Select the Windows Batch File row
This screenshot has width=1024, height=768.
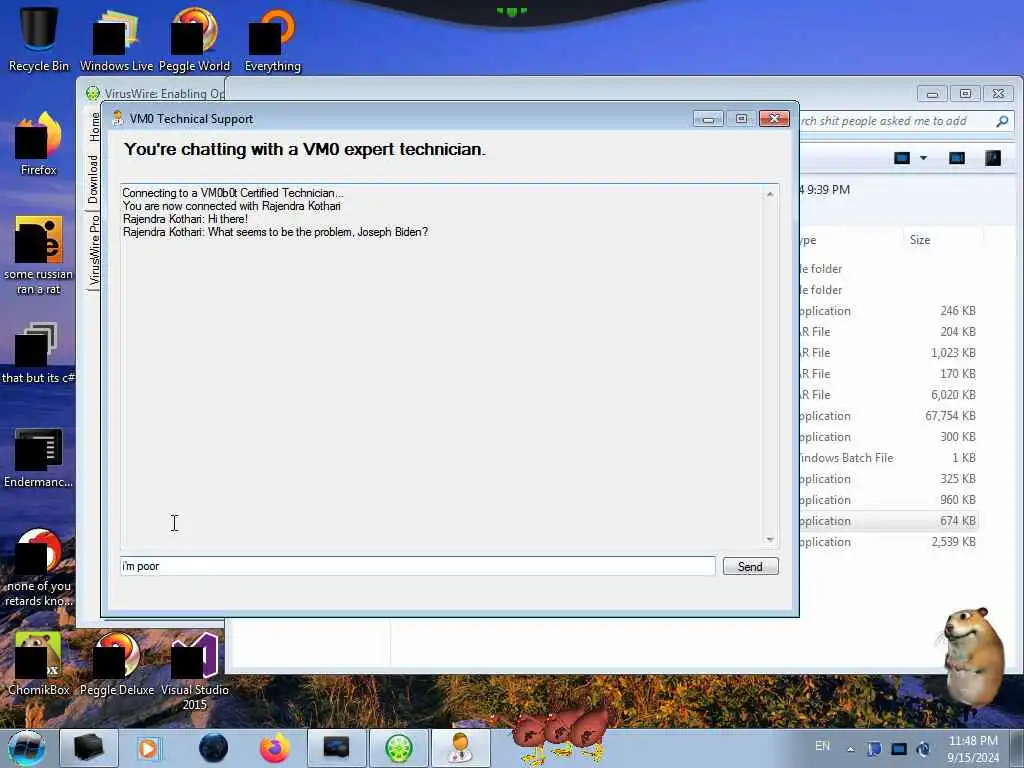point(888,458)
